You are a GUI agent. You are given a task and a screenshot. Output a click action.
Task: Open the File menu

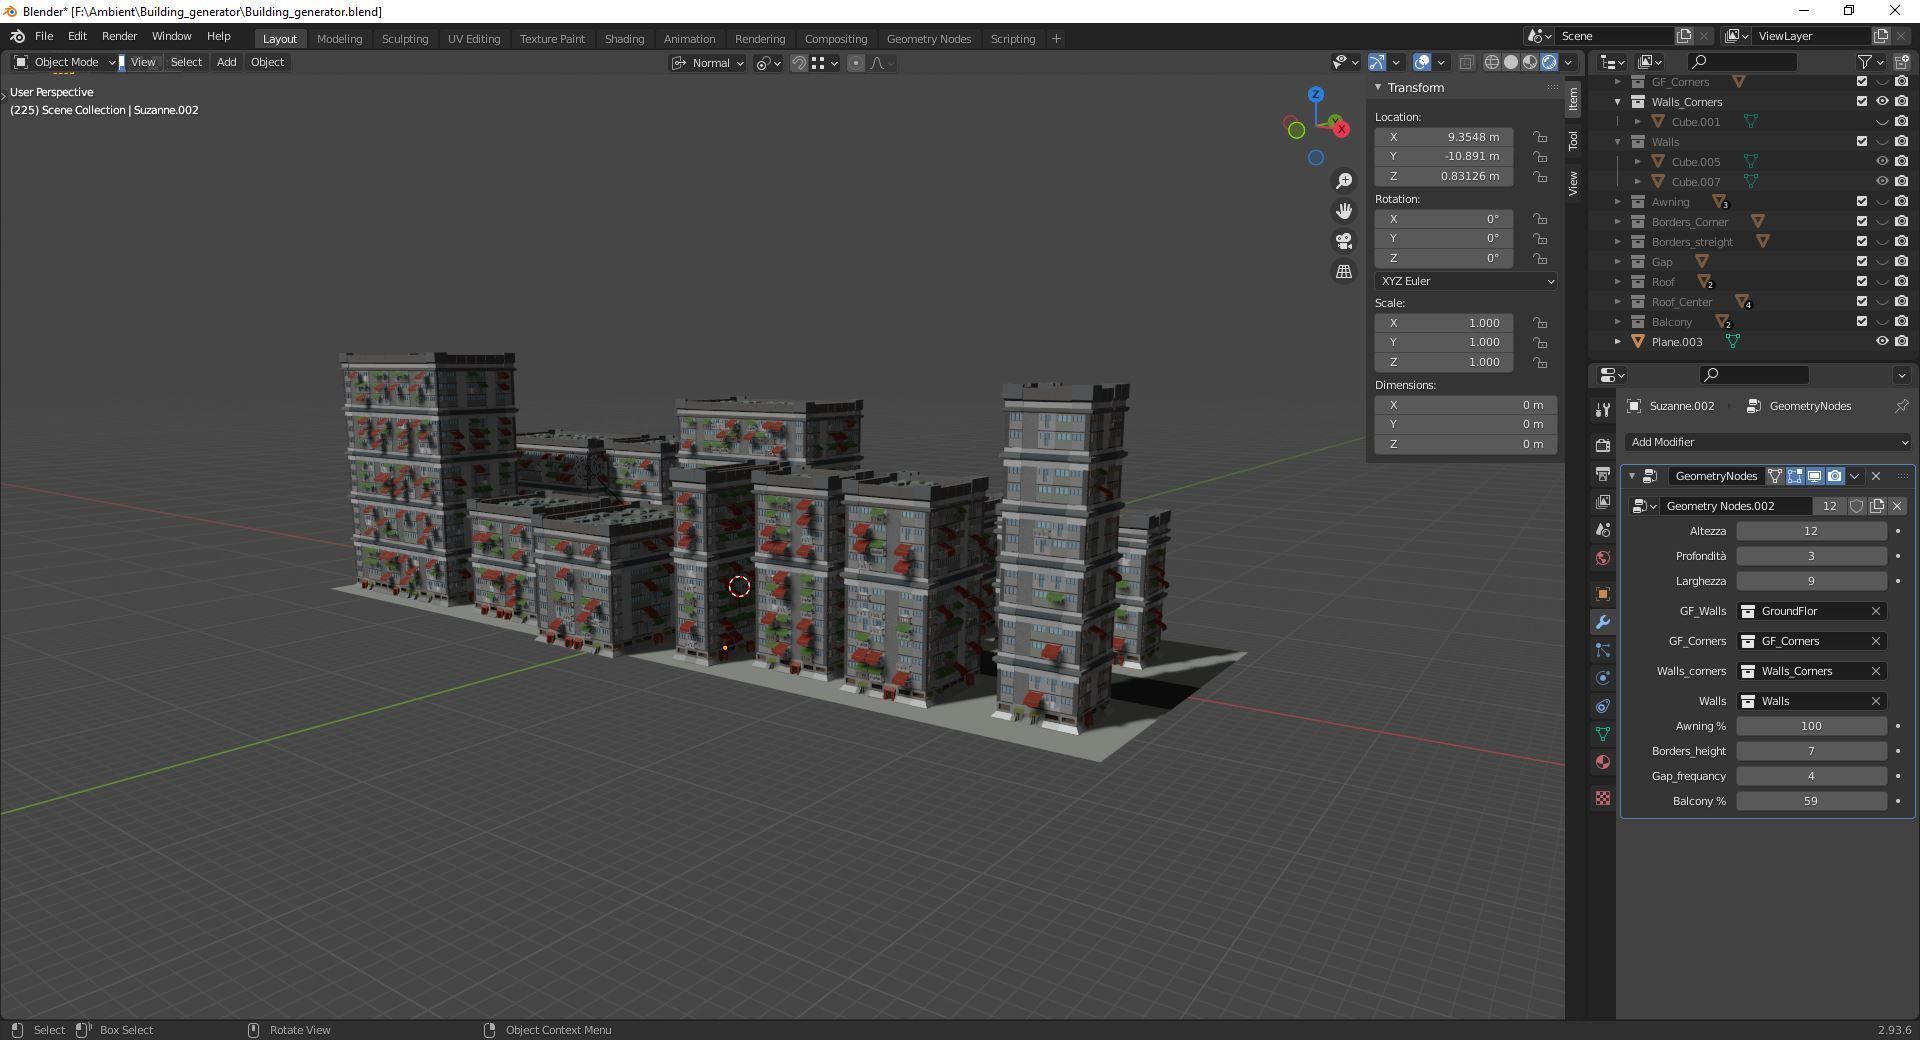44,36
